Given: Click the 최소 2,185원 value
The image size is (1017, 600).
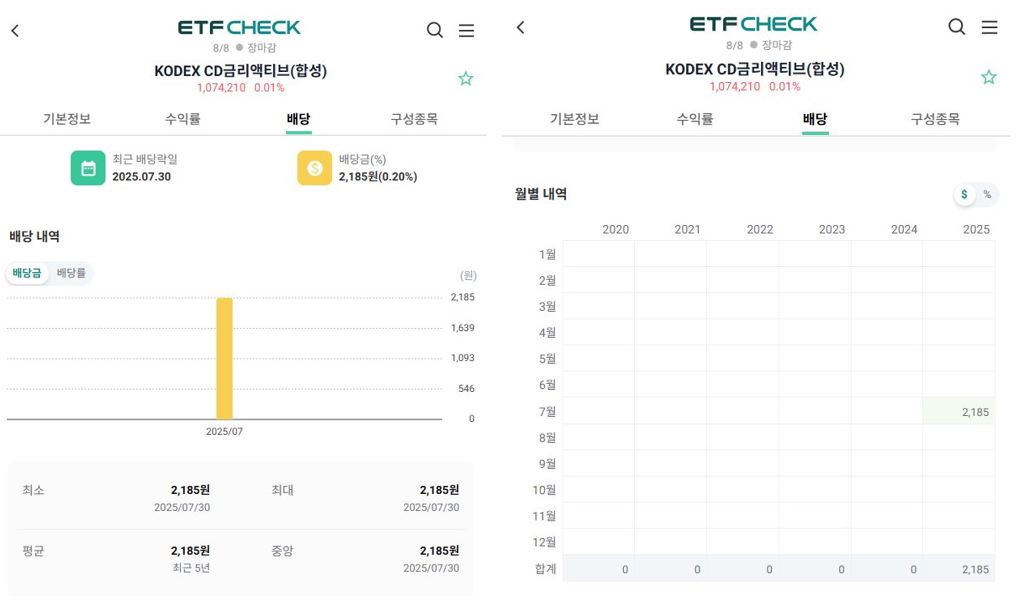Looking at the screenshot, I should tap(190, 490).
